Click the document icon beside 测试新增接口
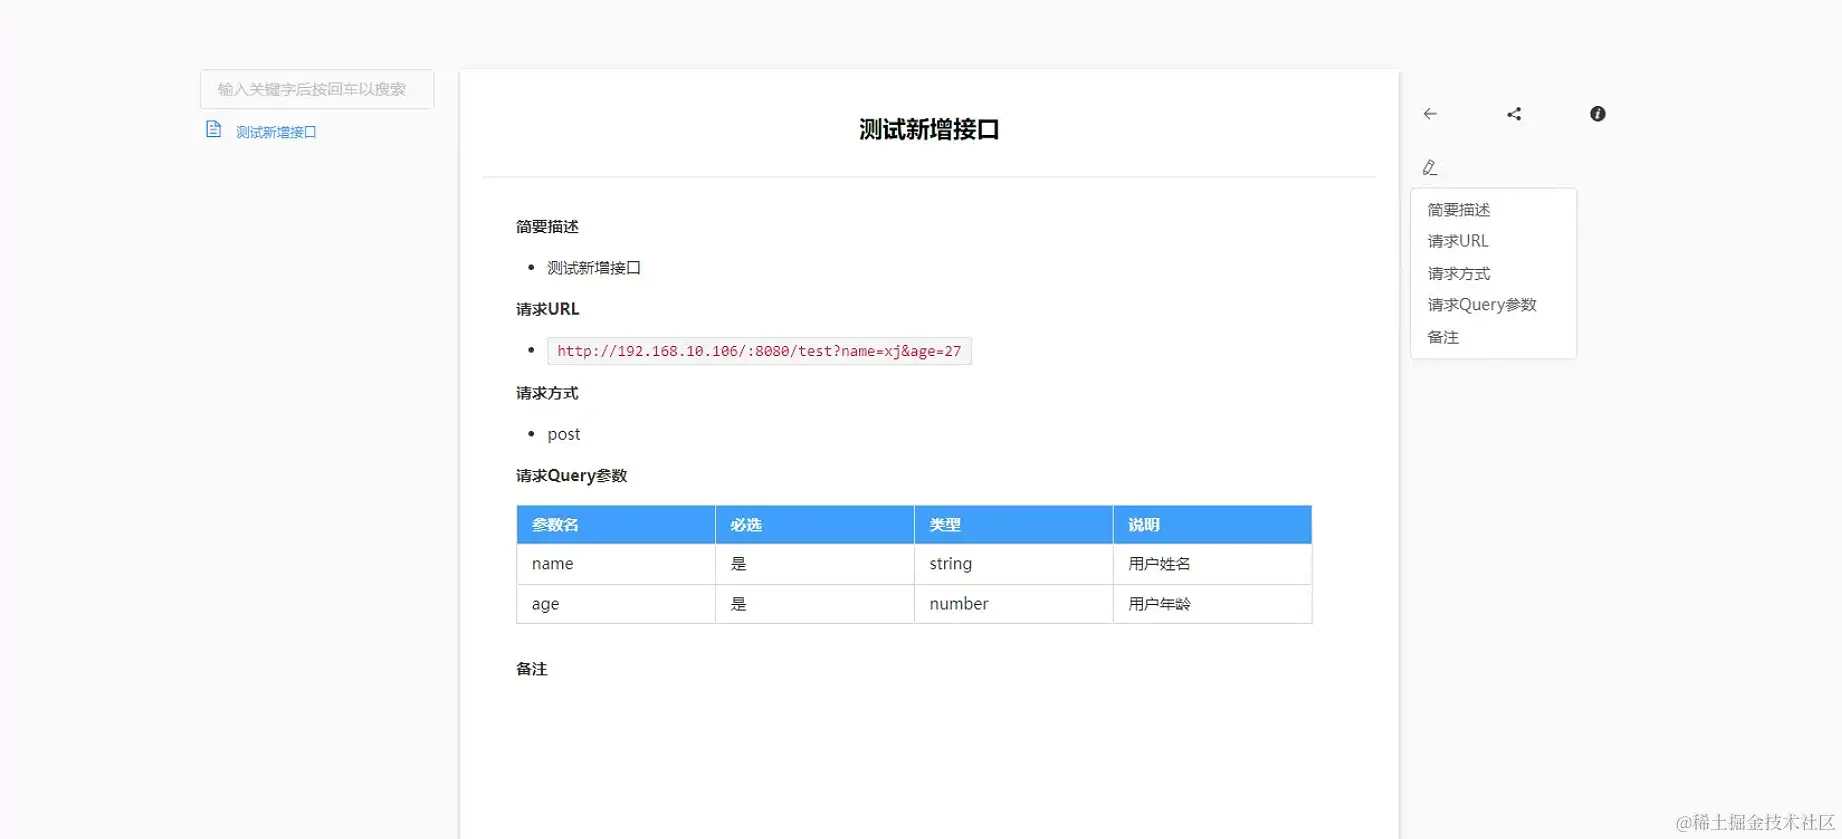 tap(213, 129)
